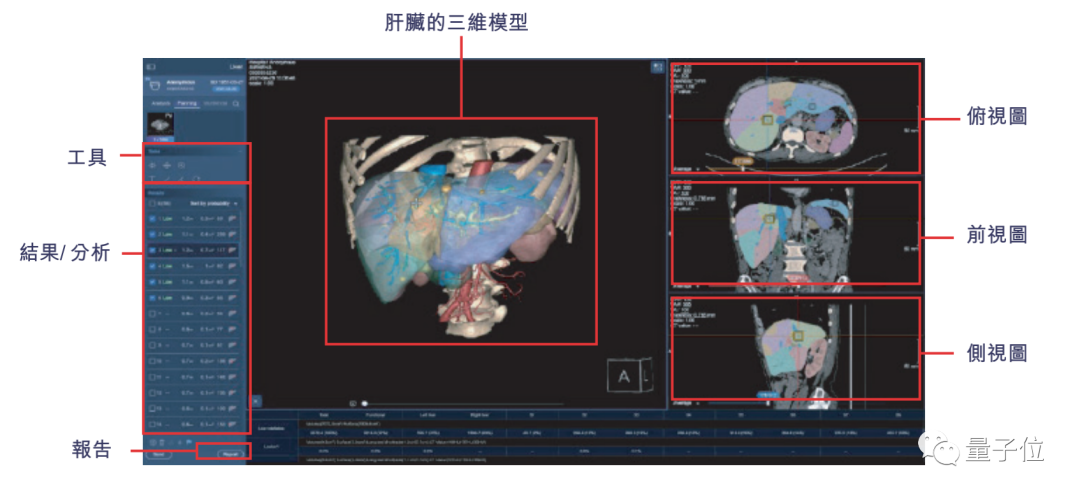The width and height of the screenshot is (1080, 497).
Task: Click the flag icon on result row 1
Action: pyautogui.click(x=233, y=219)
